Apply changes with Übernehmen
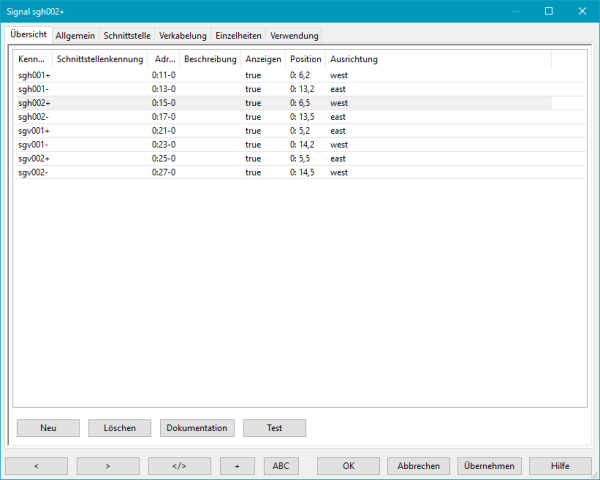The image size is (600, 480). (490, 466)
